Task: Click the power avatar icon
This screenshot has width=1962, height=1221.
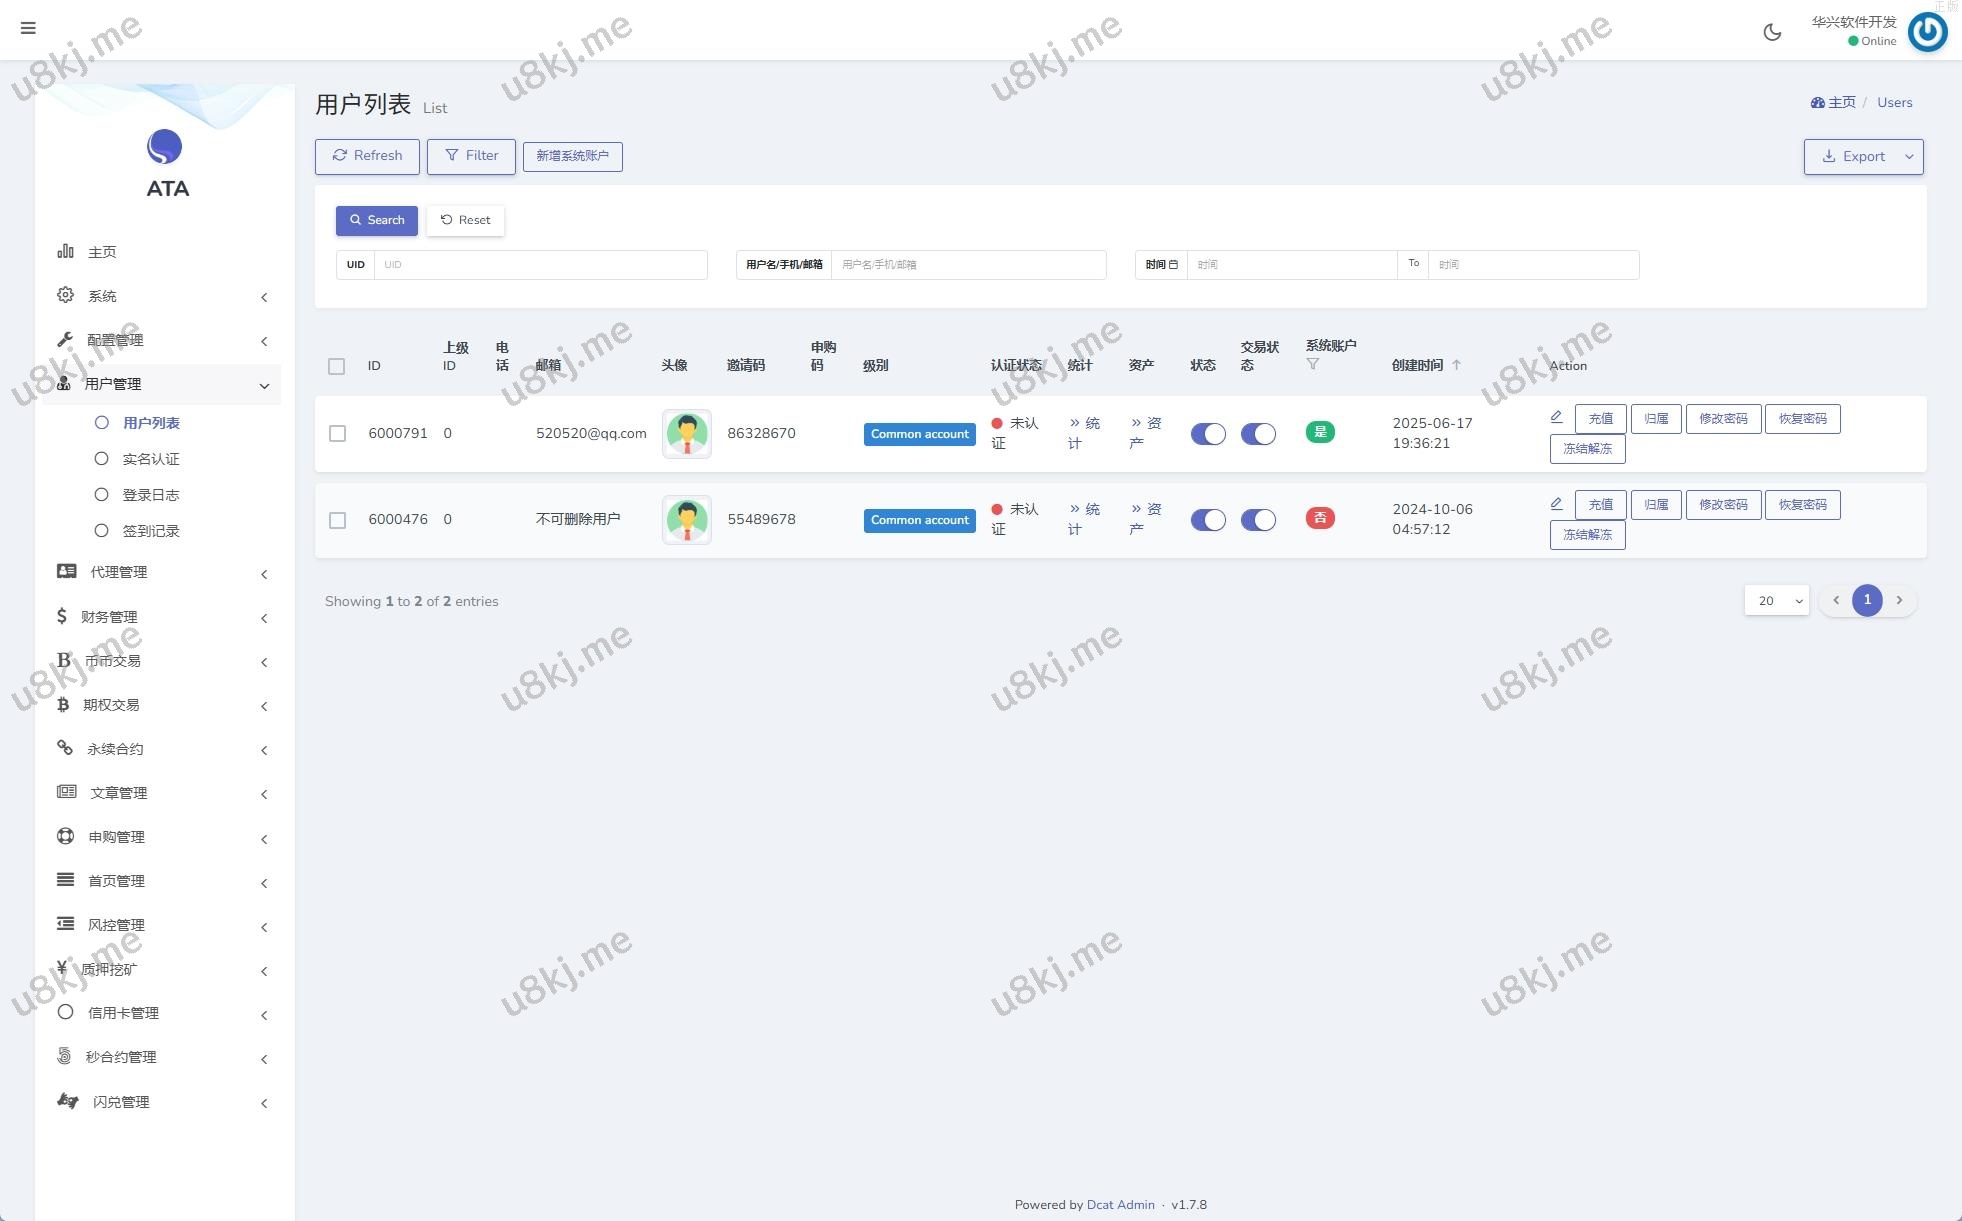Action: coord(1927,32)
